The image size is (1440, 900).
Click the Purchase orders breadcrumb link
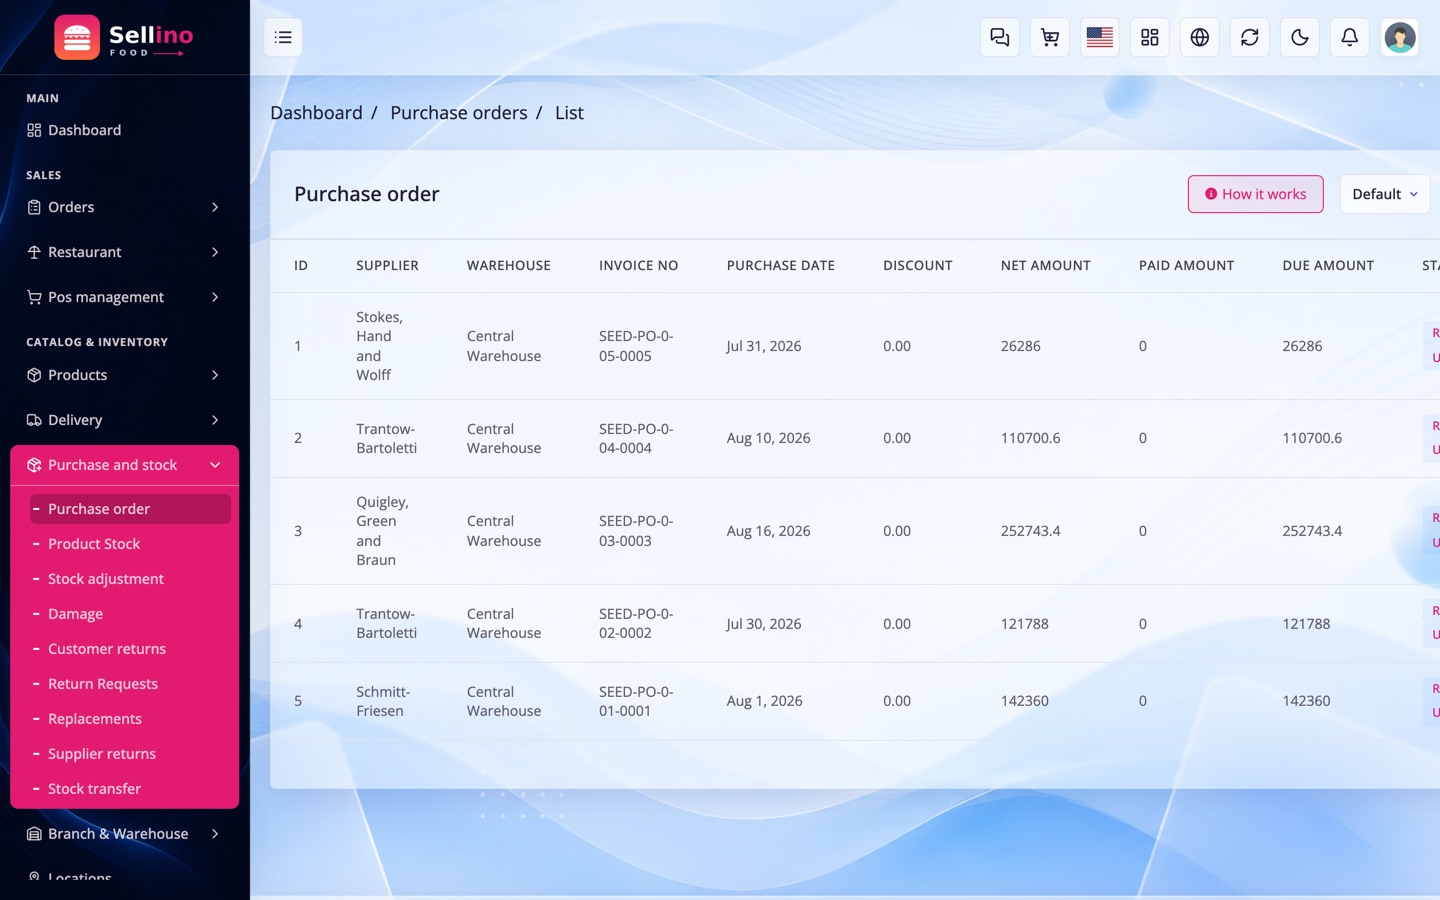pyautogui.click(x=459, y=113)
